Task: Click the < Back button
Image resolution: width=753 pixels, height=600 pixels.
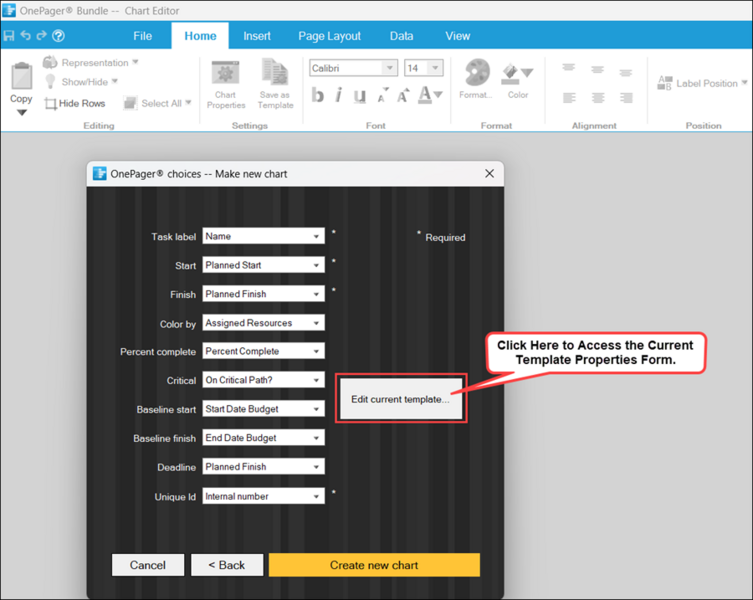Action: [x=227, y=565]
